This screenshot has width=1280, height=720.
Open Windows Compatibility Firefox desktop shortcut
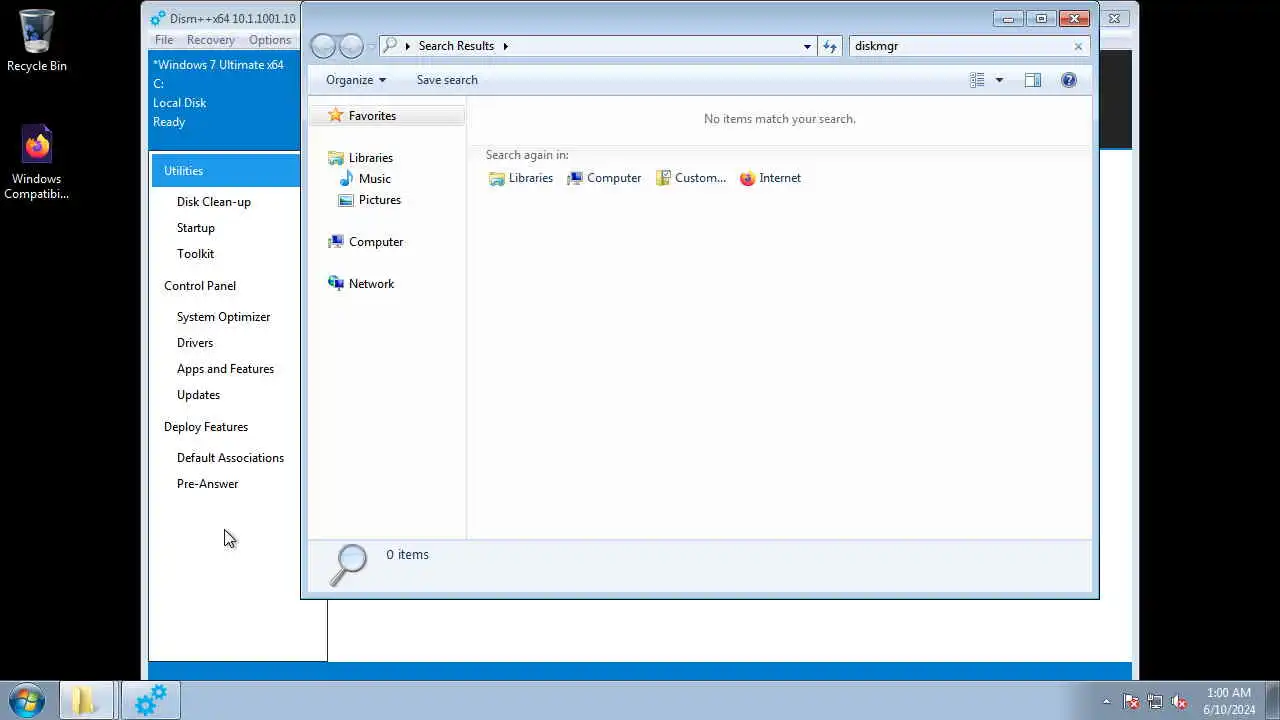pos(37,162)
